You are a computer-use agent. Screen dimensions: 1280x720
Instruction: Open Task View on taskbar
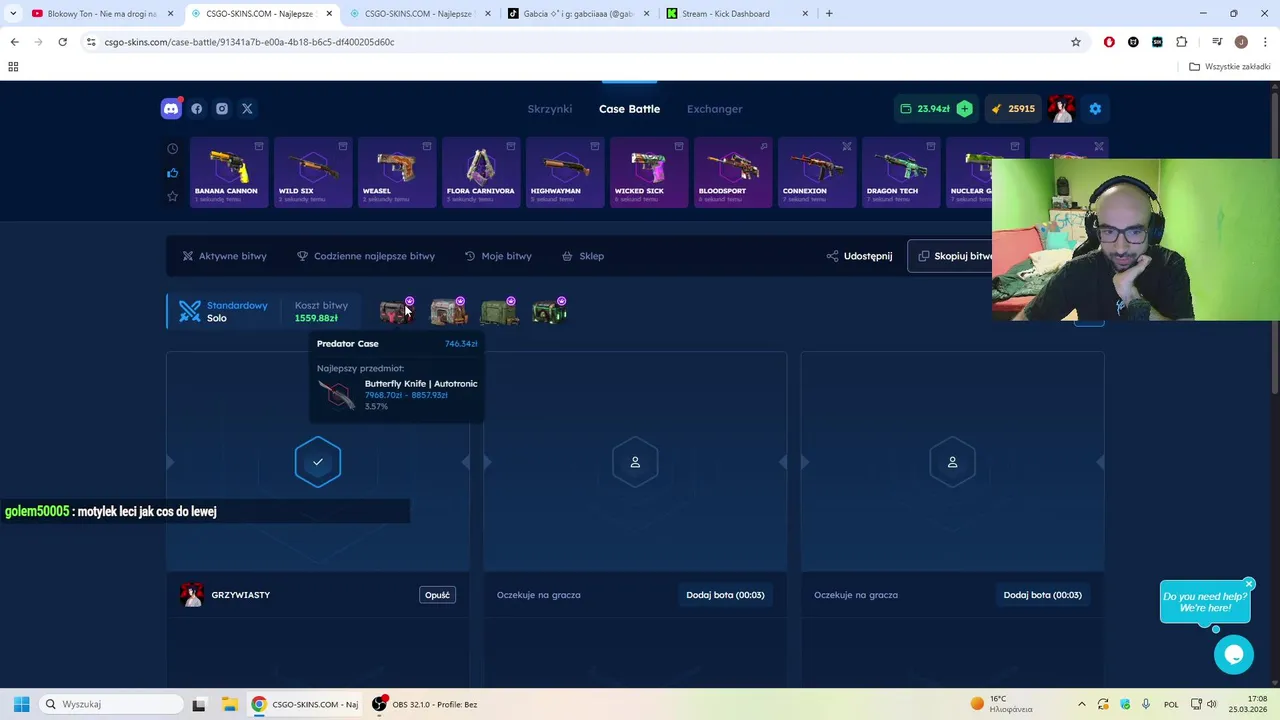click(199, 704)
